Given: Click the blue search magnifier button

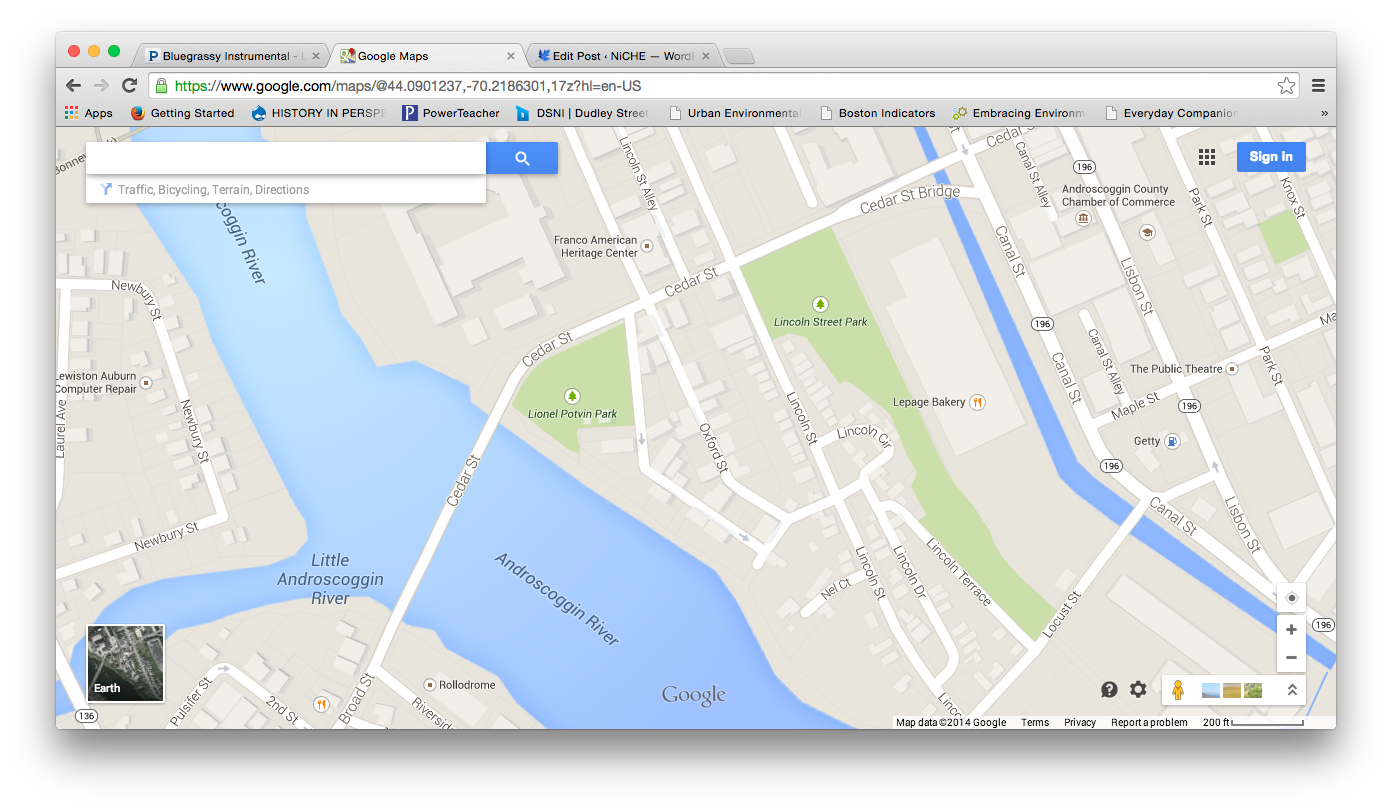Looking at the screenshot, I should point(521,158).
